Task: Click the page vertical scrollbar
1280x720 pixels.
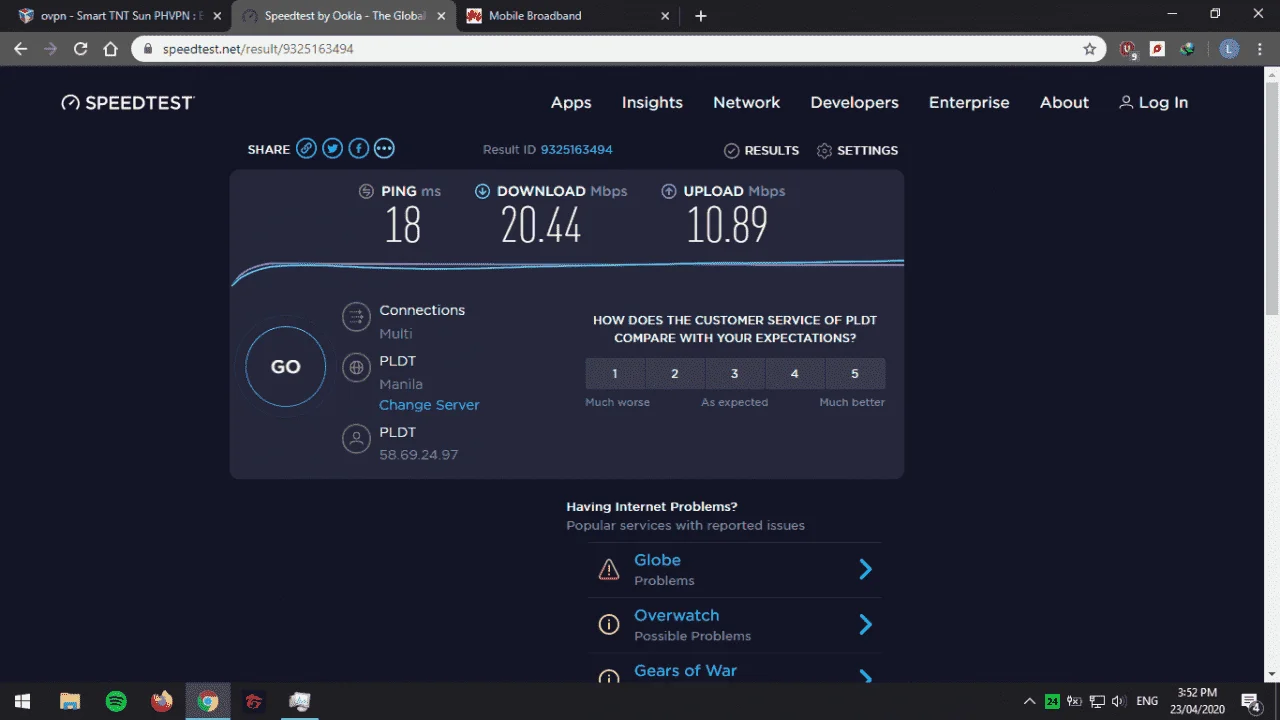Action: [x=1272, y=200]
